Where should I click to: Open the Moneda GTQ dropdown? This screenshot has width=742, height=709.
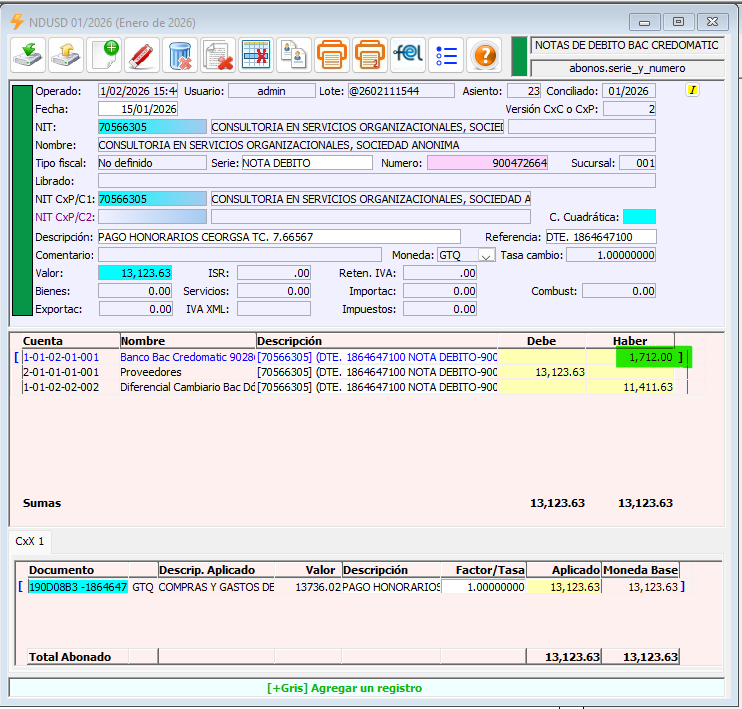click(x=486, y=255)
